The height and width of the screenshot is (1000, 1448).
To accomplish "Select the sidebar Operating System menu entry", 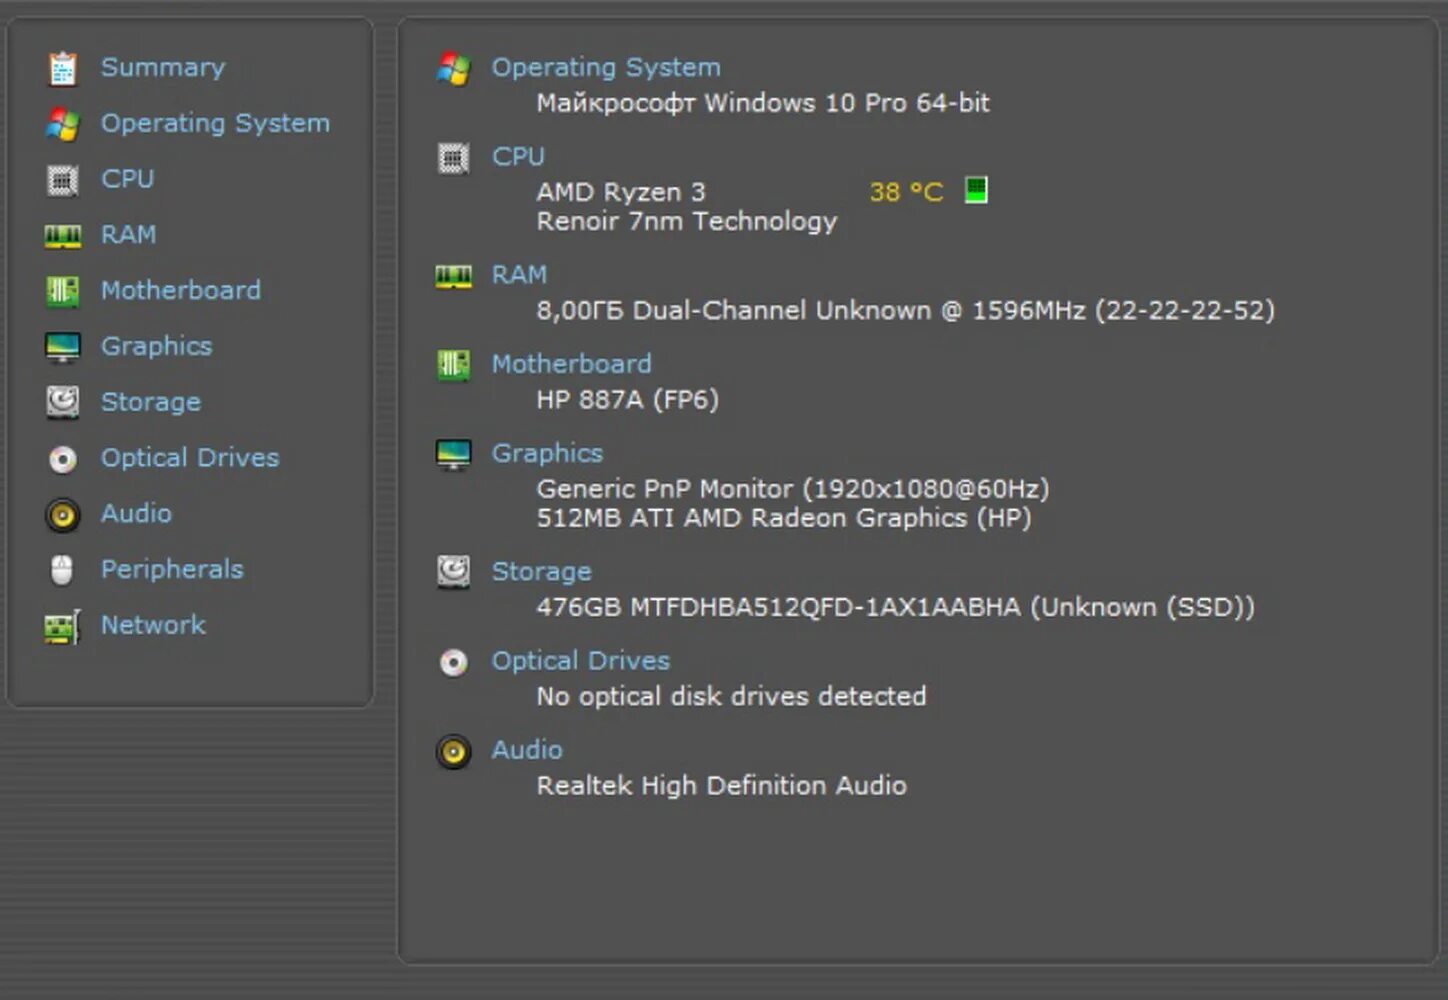I will [x=215, y=123].
